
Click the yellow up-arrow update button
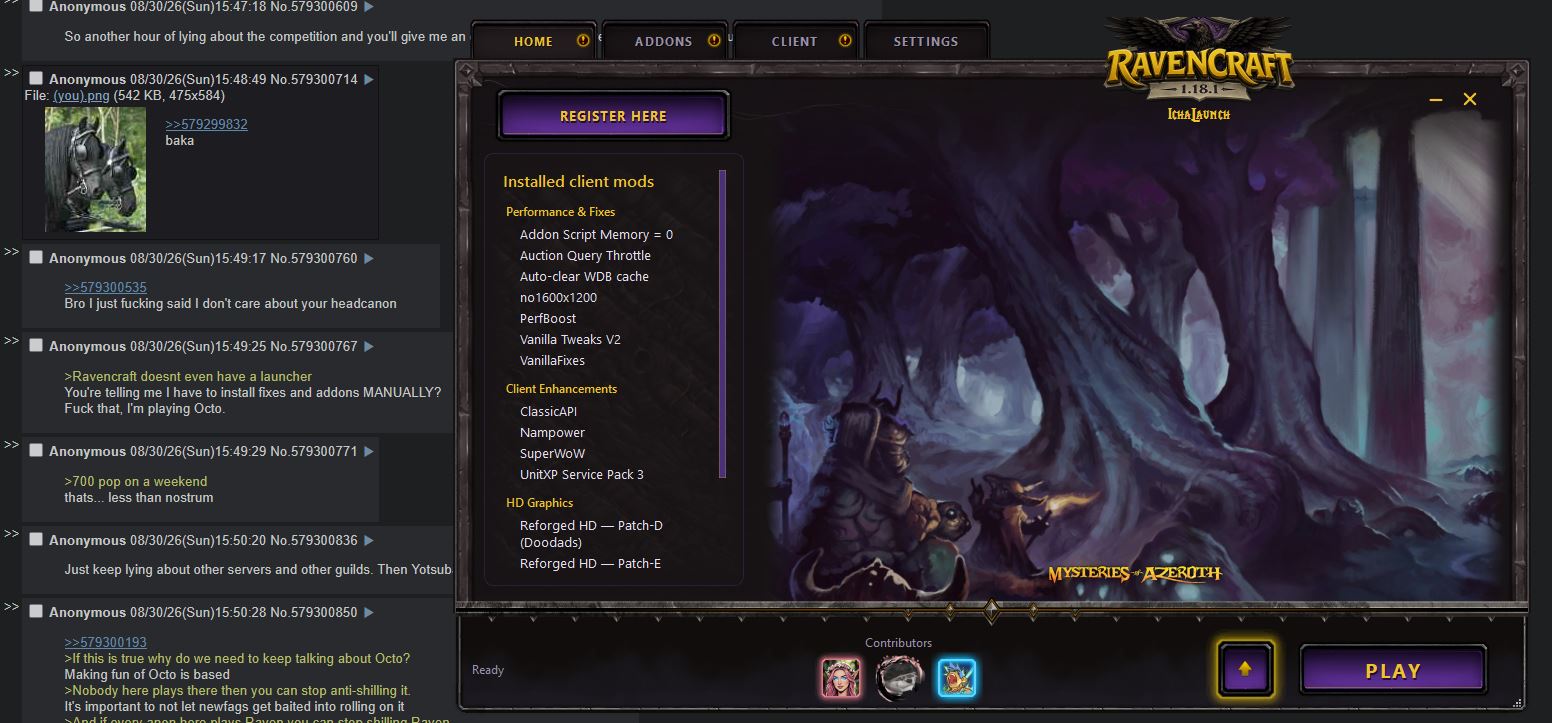point(1245,669)
